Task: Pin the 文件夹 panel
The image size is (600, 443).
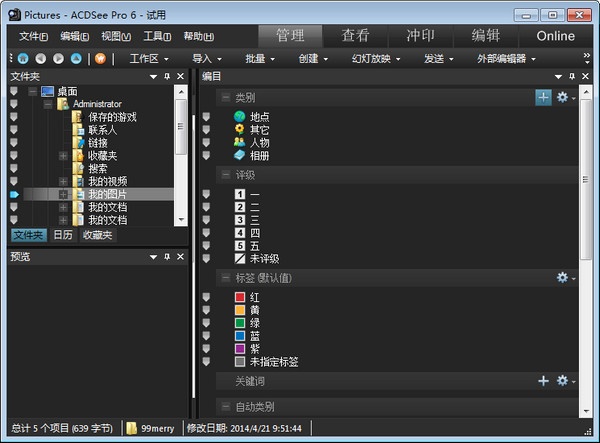Action: 167,77
